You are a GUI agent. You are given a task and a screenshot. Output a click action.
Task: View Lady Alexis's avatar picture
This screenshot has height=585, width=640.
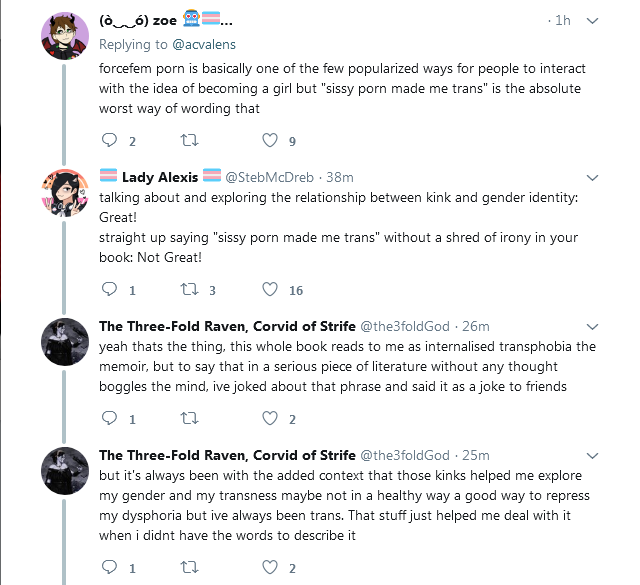pos(67,192)
